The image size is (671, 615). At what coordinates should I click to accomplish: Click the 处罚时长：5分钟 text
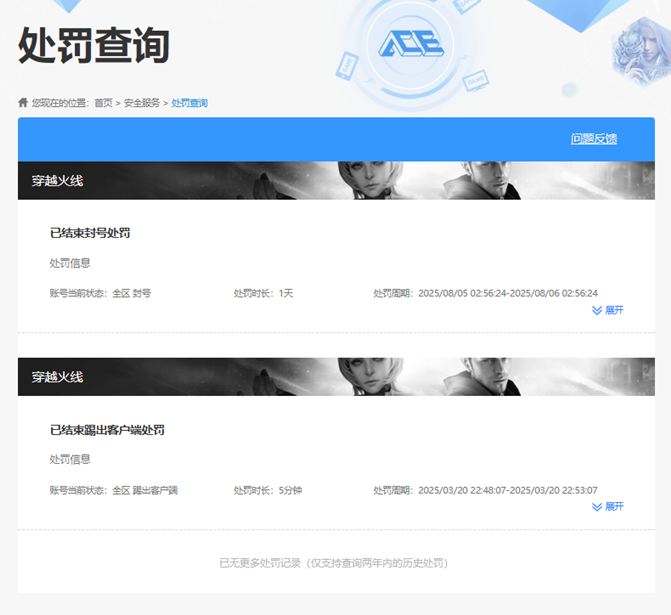tap(268, 490)
